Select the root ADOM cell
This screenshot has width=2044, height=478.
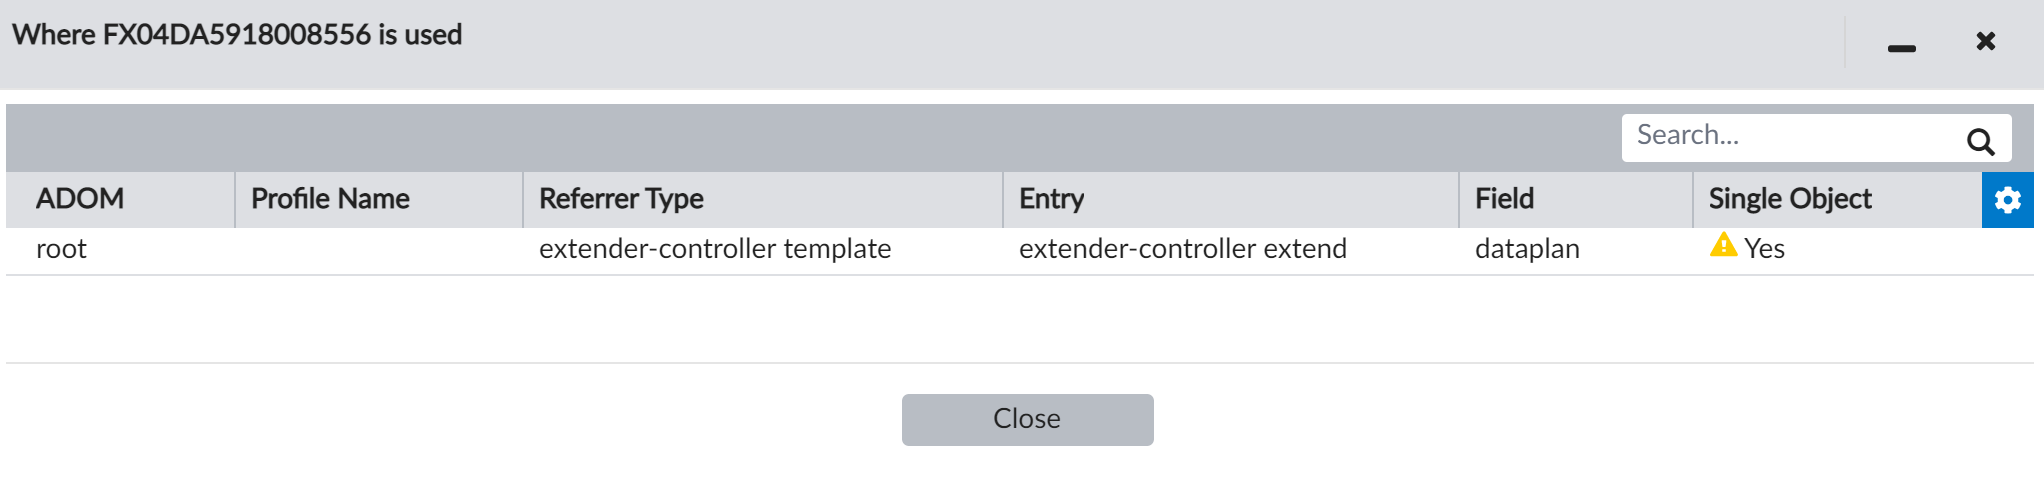point(61,249)
